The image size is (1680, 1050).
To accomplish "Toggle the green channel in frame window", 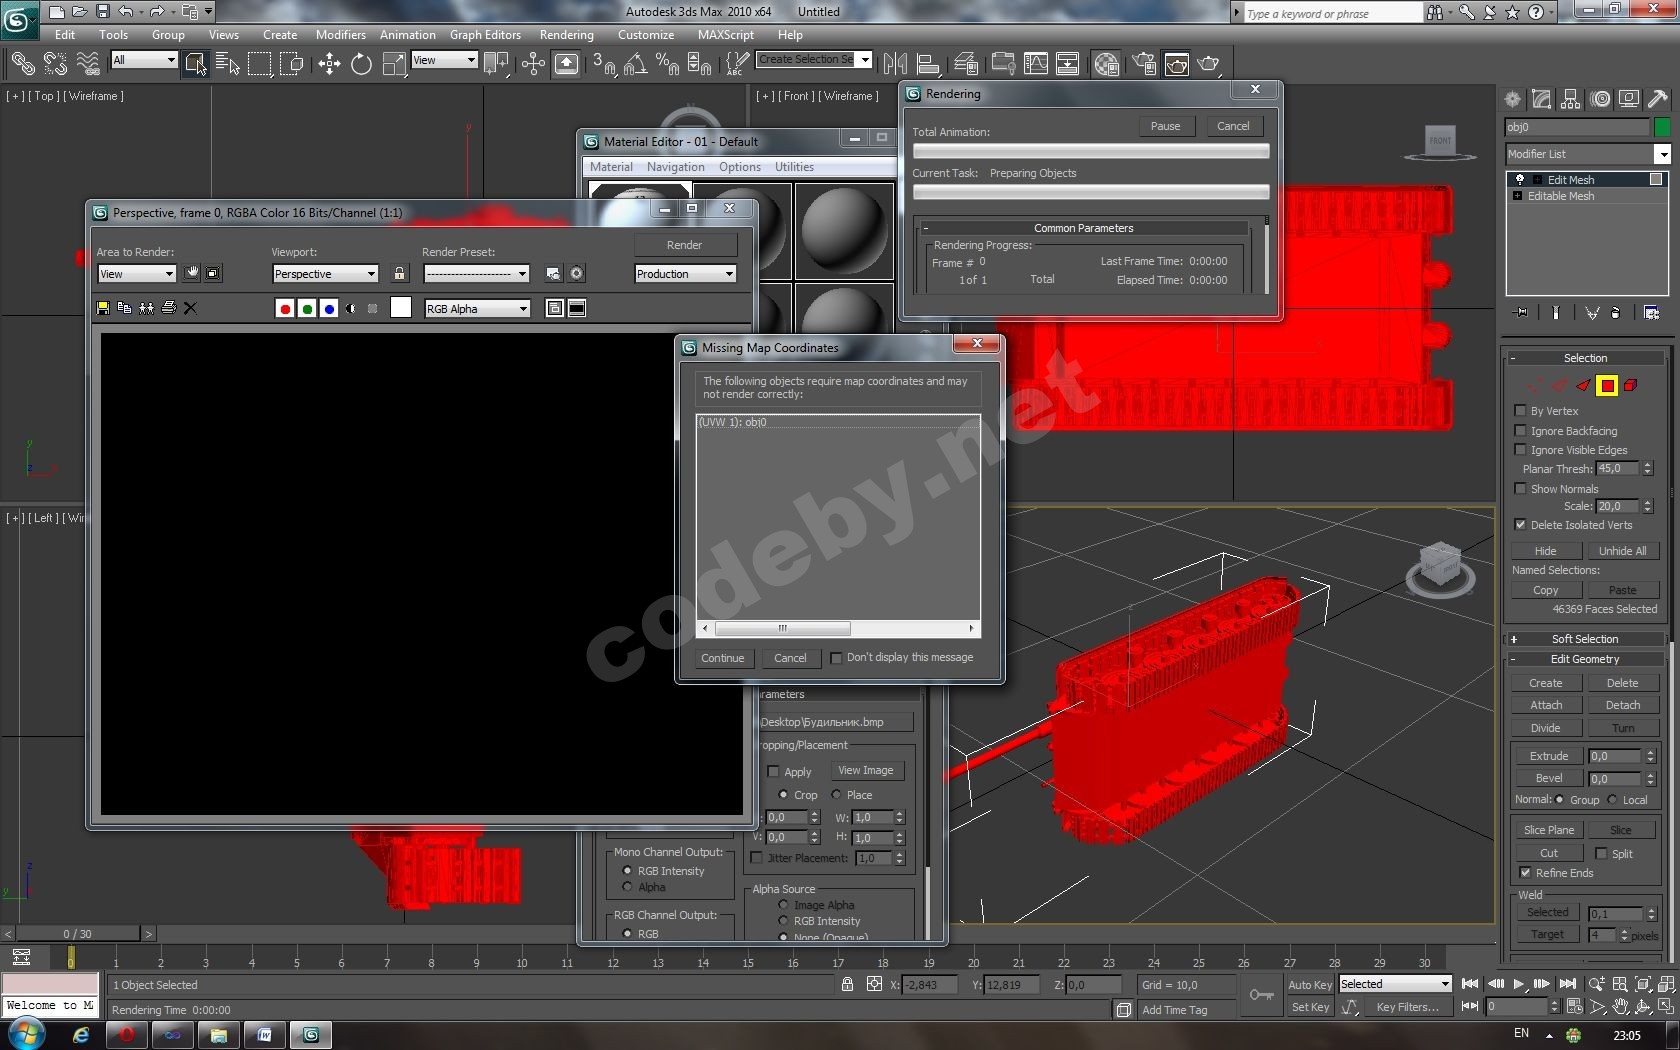I will tap(307, 308).
